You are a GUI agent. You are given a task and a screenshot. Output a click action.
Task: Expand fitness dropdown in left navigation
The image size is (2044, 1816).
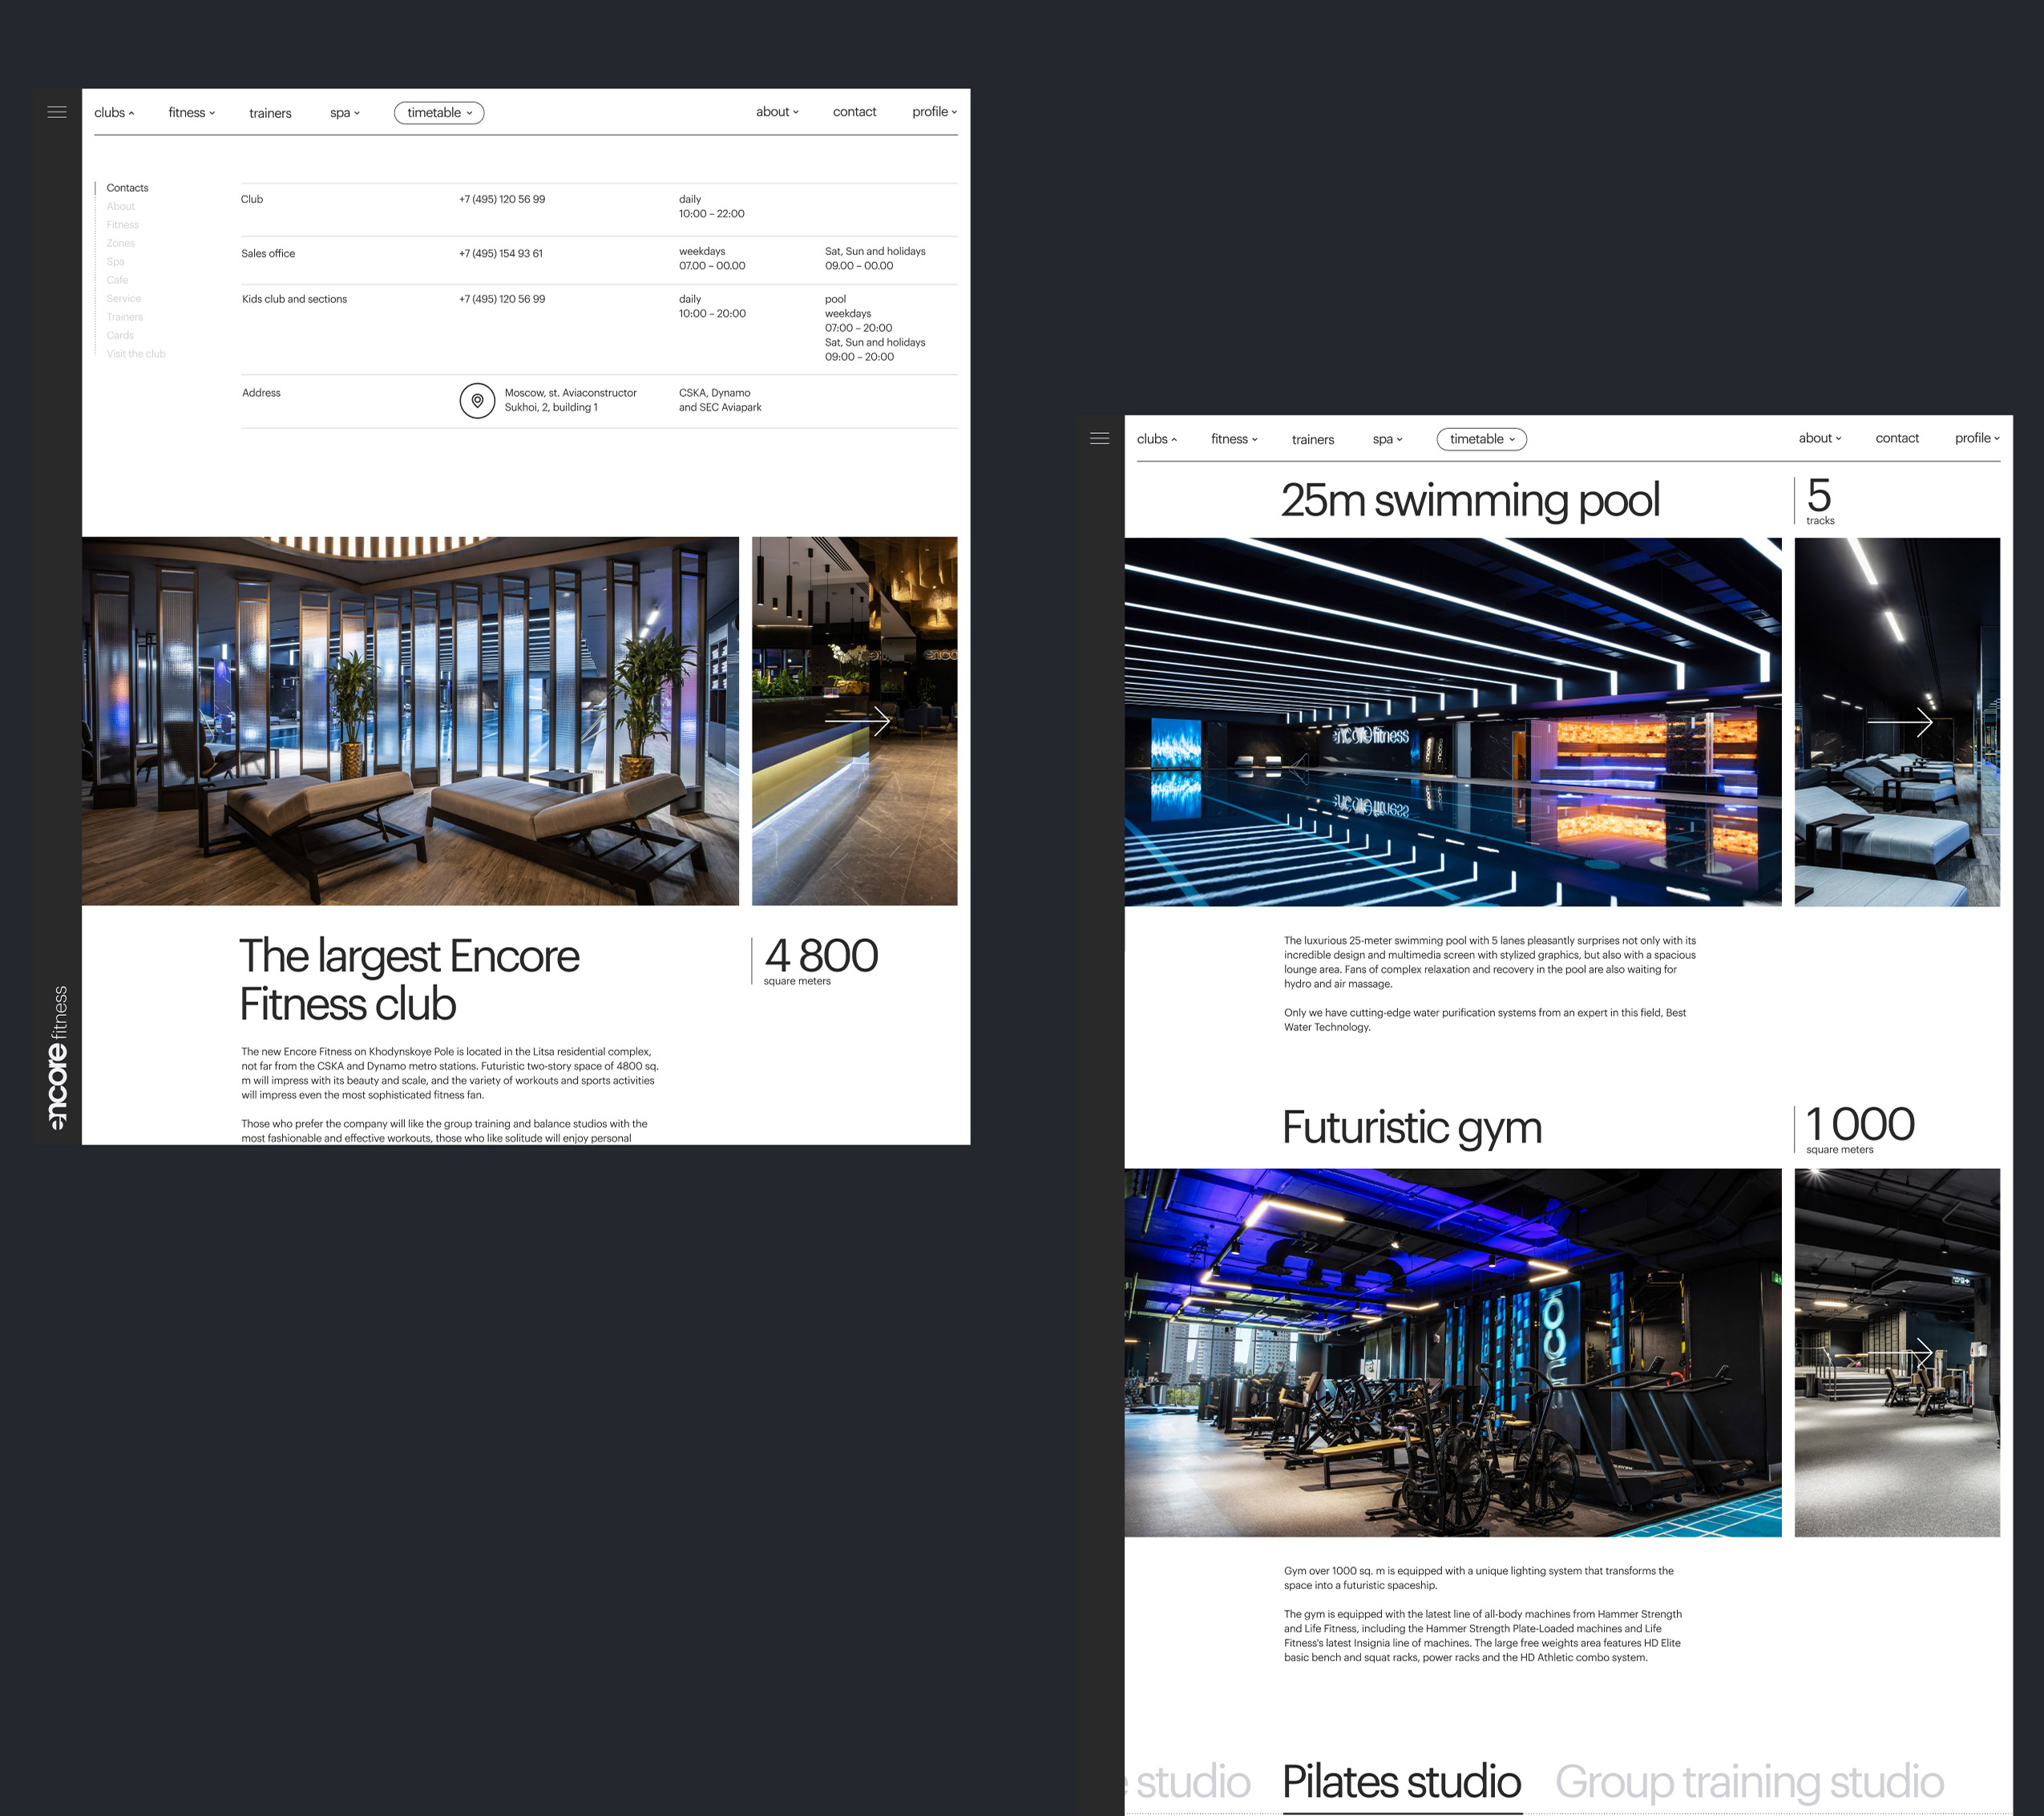pos(191,113)
